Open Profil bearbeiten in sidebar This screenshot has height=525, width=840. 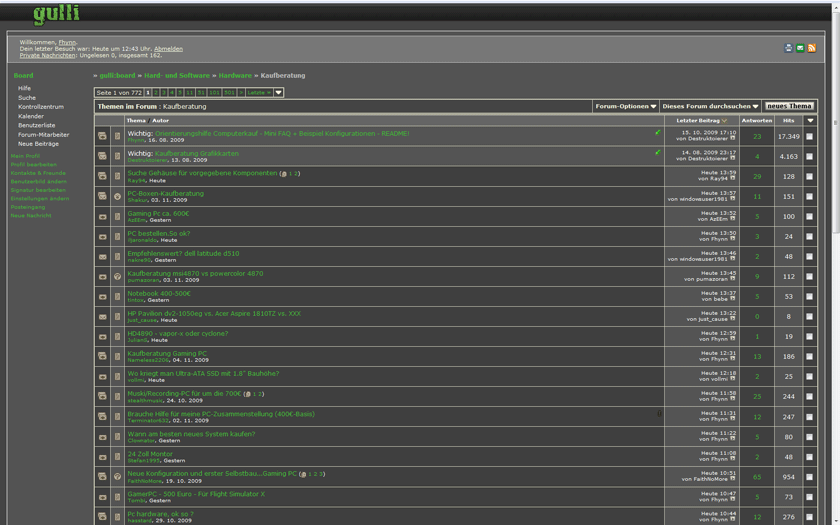coord(33,164)
